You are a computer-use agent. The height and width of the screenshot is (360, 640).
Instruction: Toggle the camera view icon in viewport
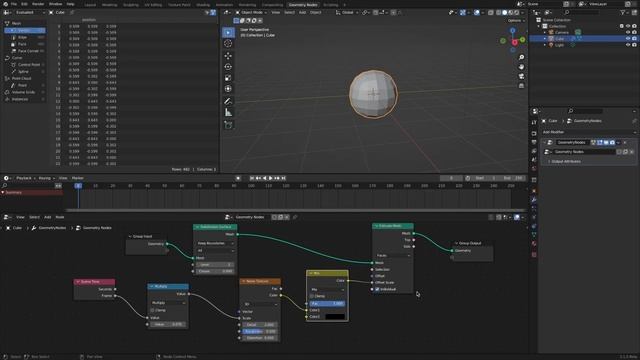tap(521, 76)
